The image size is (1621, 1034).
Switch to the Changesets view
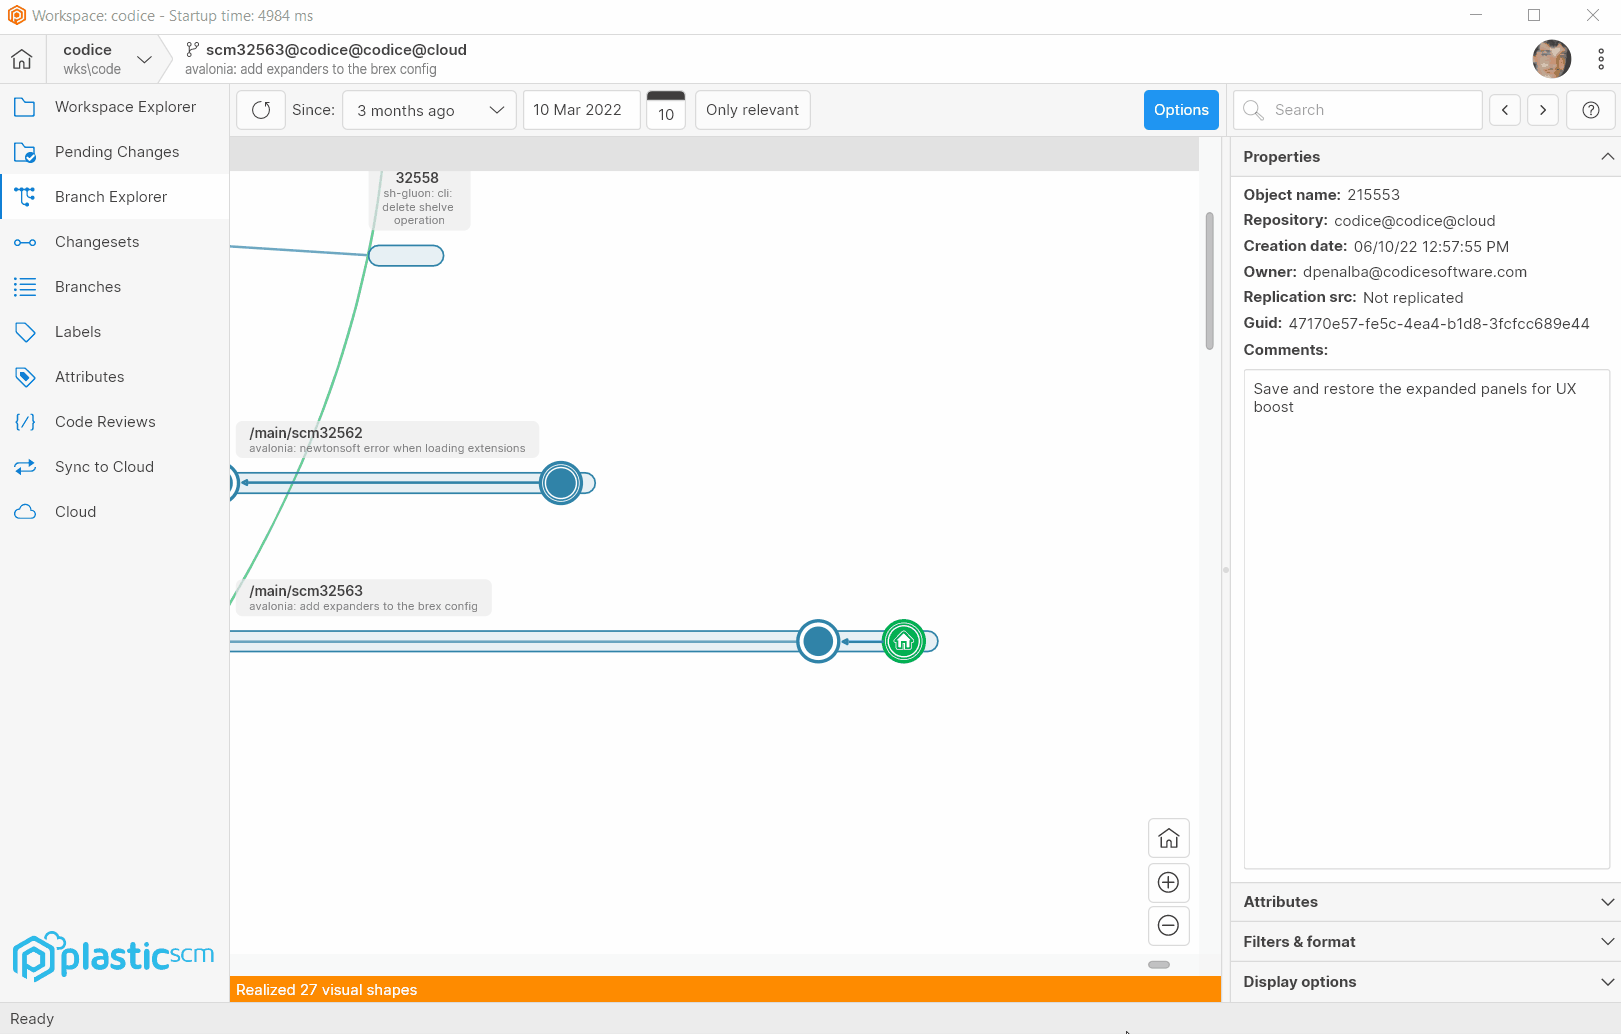point(97,242)
